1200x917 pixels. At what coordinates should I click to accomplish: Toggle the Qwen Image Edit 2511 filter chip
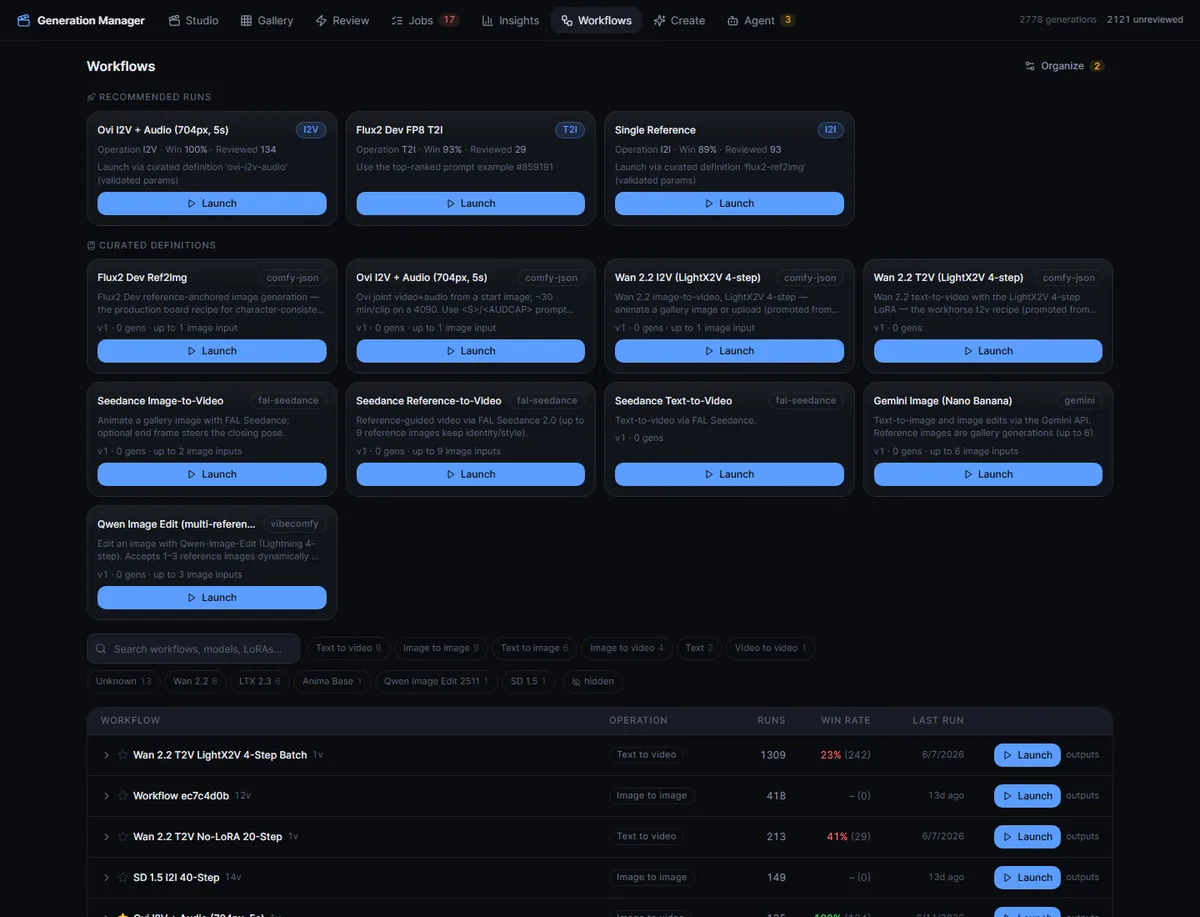coord(436,681)
